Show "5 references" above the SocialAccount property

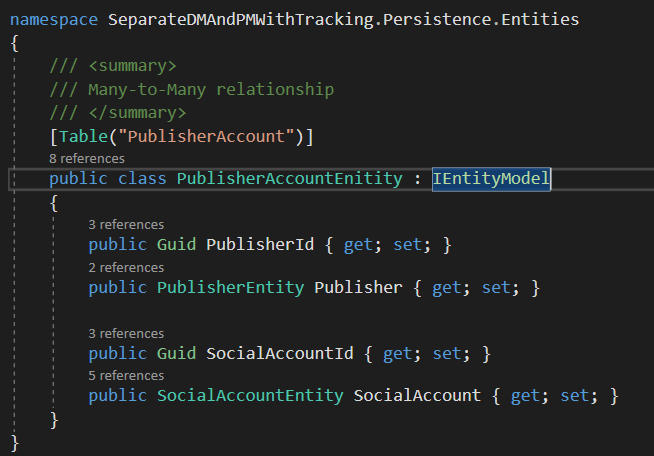click(126, 375)
